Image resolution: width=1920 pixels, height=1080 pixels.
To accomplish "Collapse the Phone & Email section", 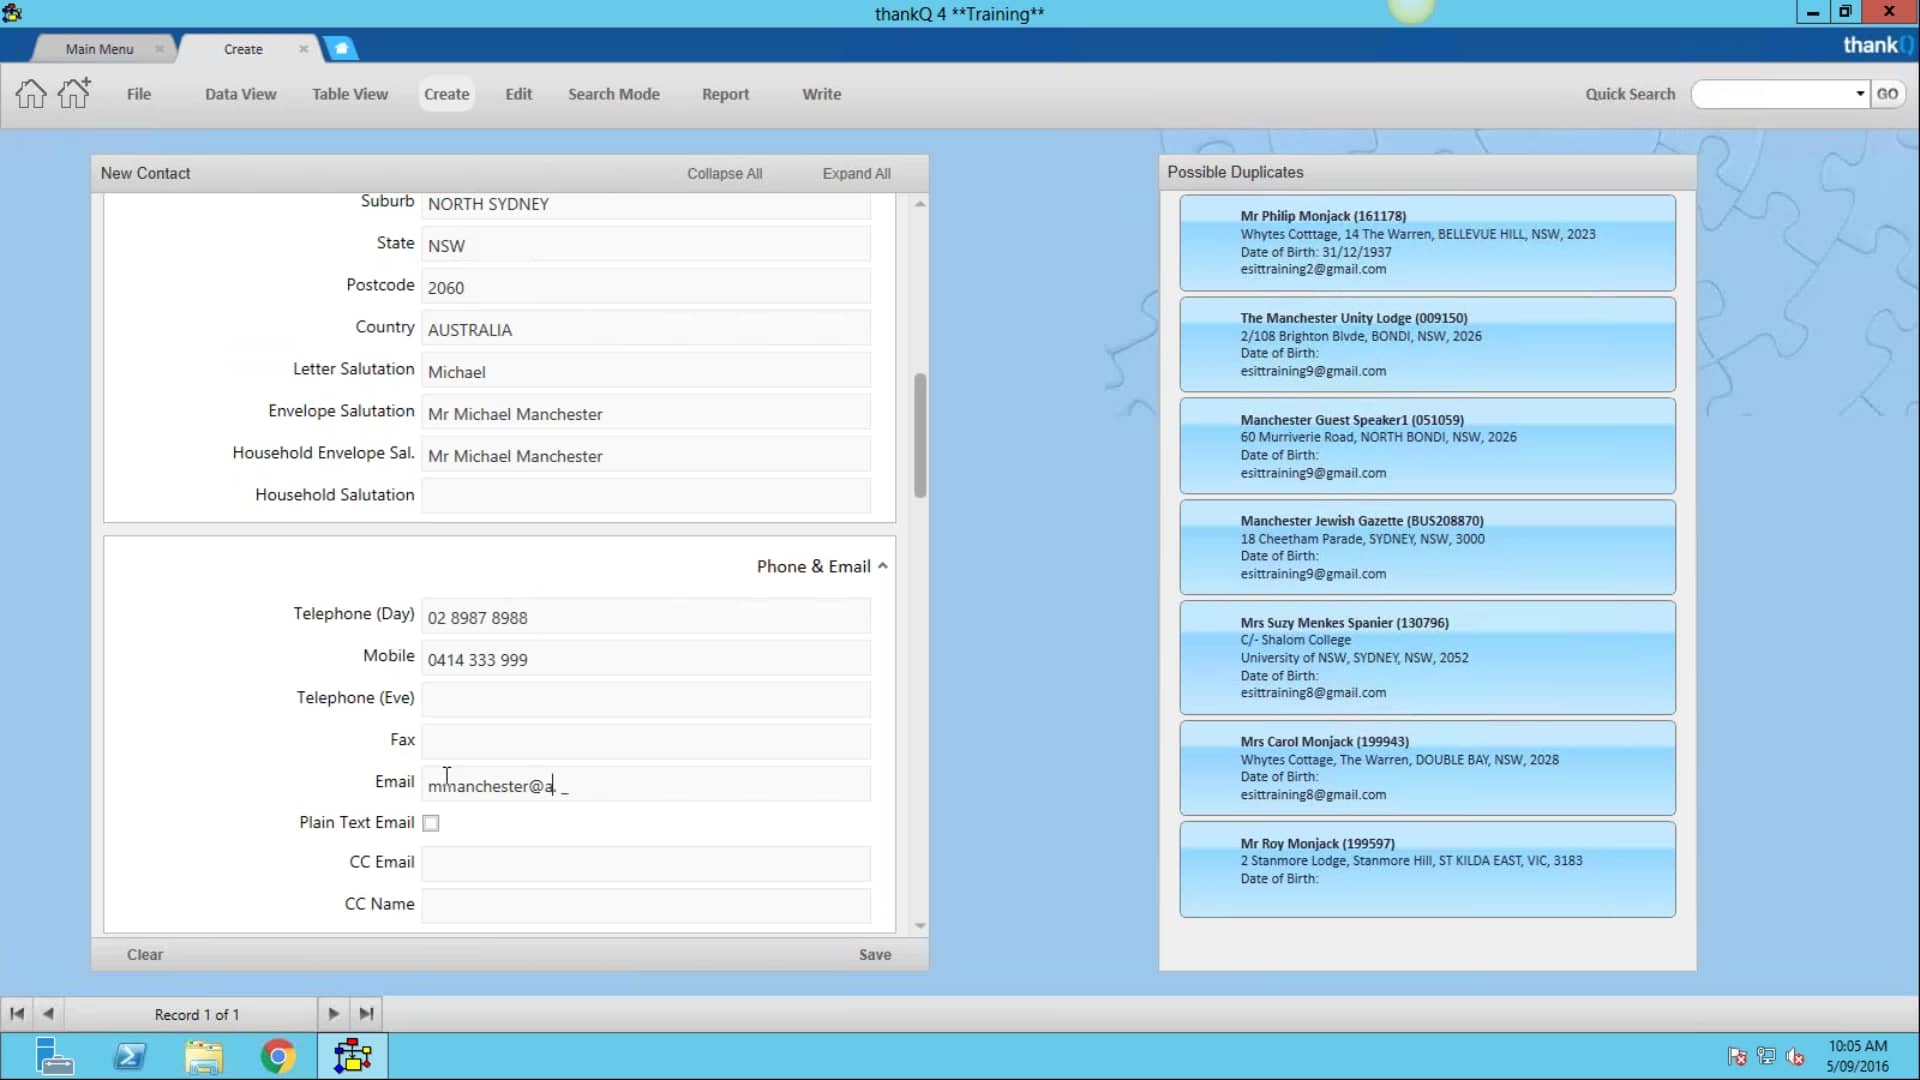I will coord(882,565).
